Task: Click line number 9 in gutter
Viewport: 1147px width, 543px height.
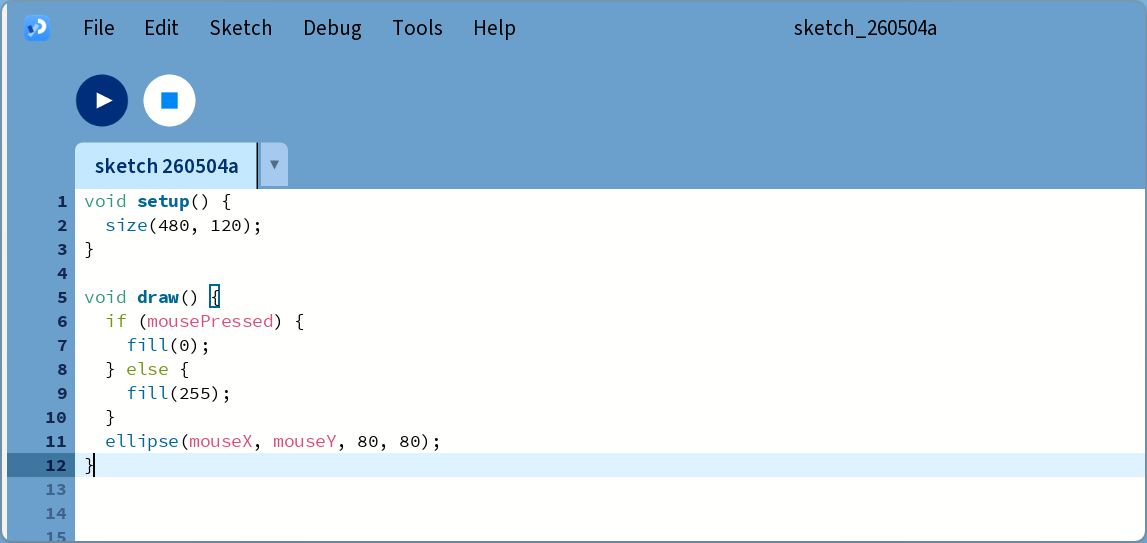Action: coord(61,394)
